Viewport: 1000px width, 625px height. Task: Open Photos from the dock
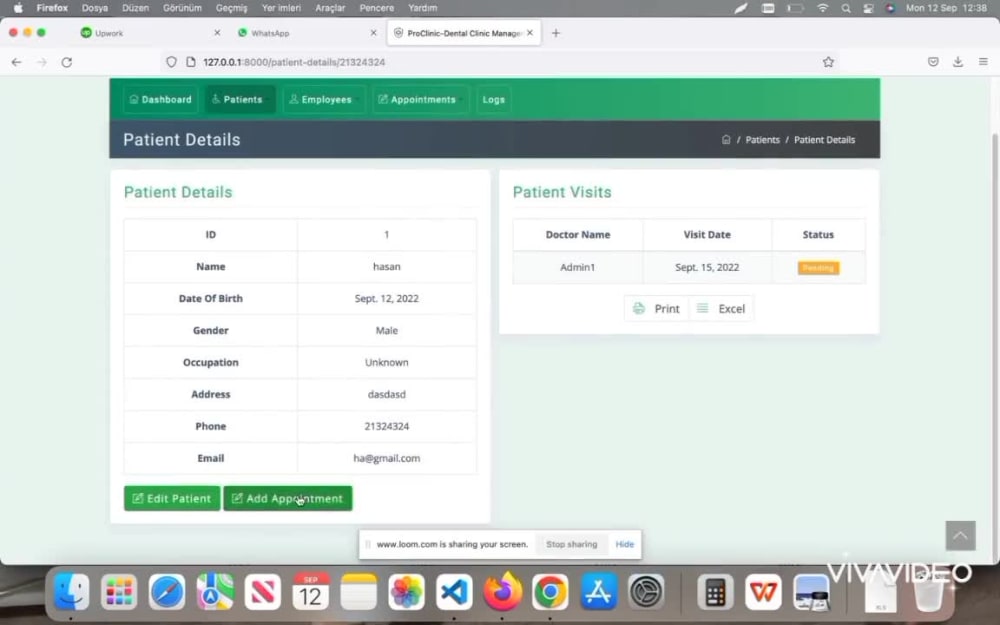coord(406,592)
